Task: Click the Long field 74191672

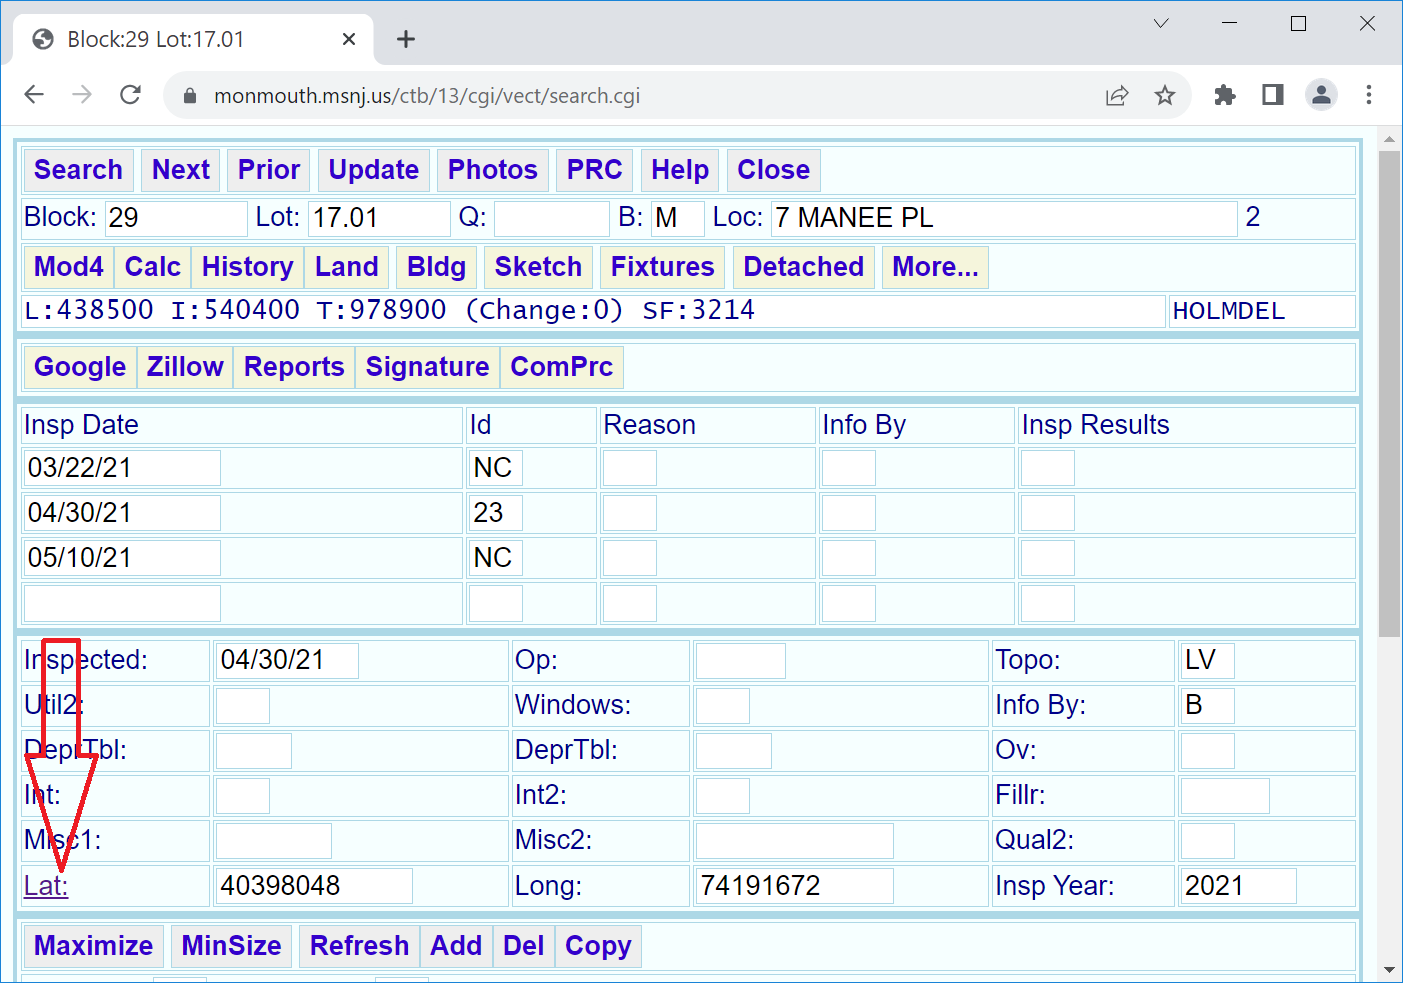Action: 794,886
